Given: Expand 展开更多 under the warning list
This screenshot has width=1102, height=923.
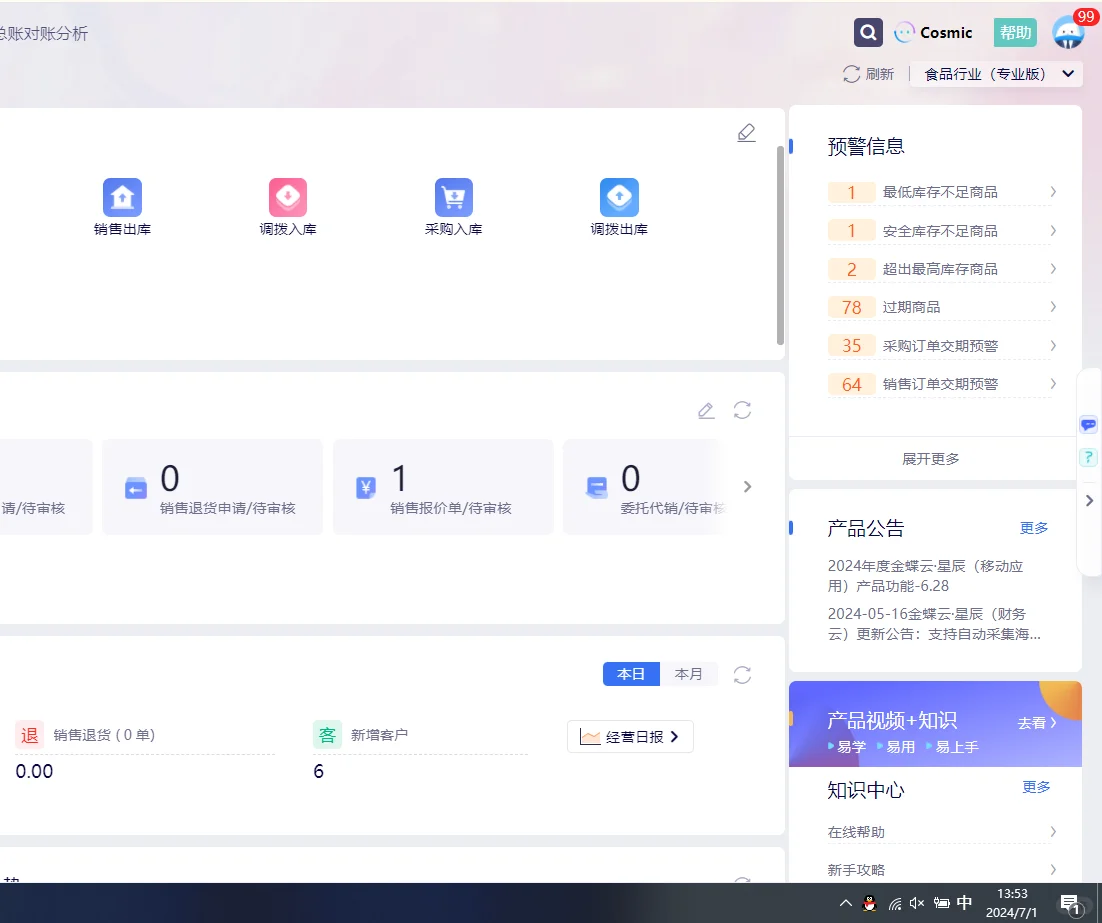Looking at the screenshot, I should point(930,458).
